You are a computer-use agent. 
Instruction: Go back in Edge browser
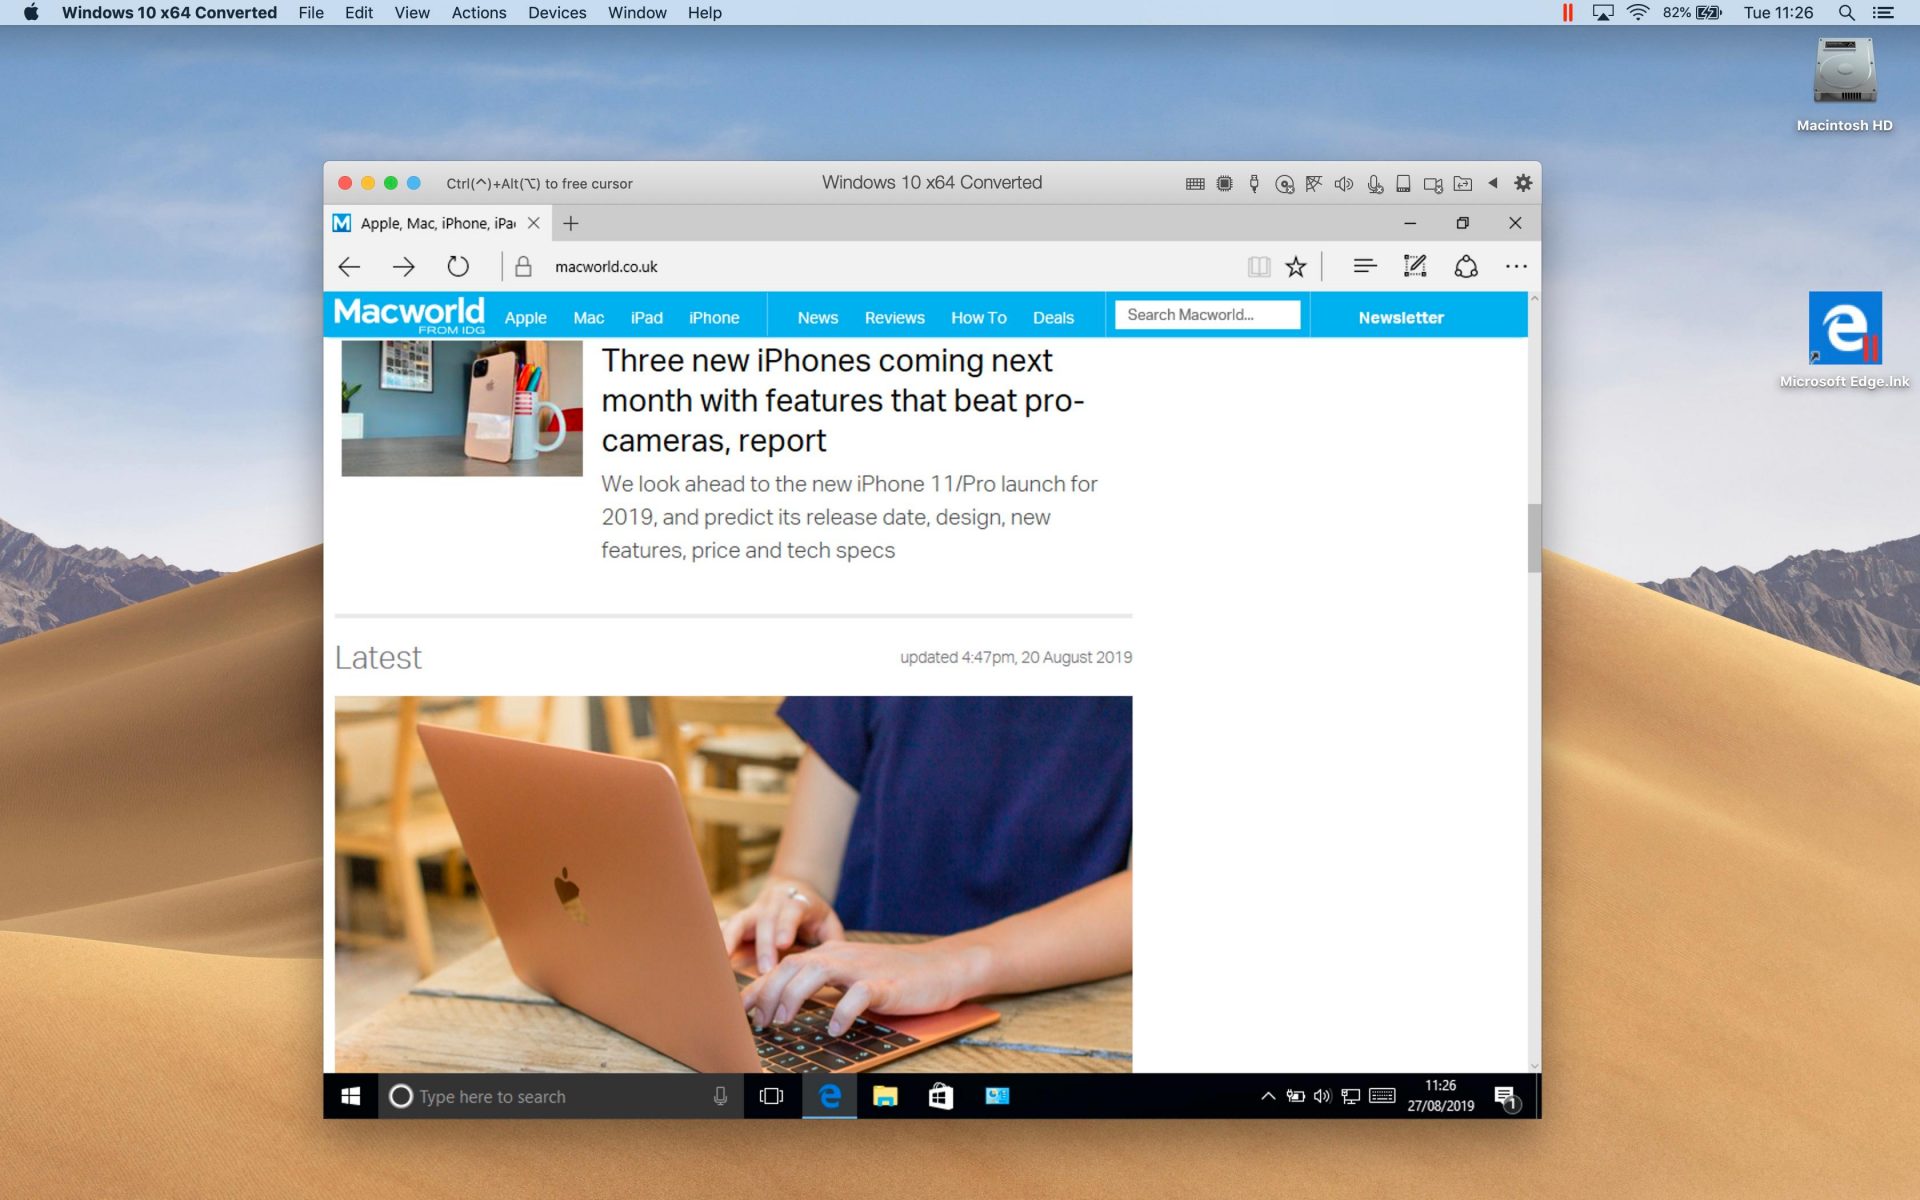click(349, 266)
